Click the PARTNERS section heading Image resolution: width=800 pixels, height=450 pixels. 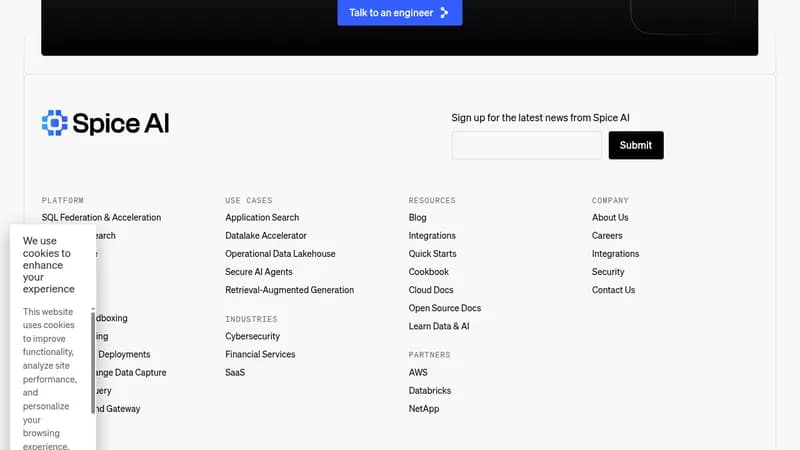[429, 355]
